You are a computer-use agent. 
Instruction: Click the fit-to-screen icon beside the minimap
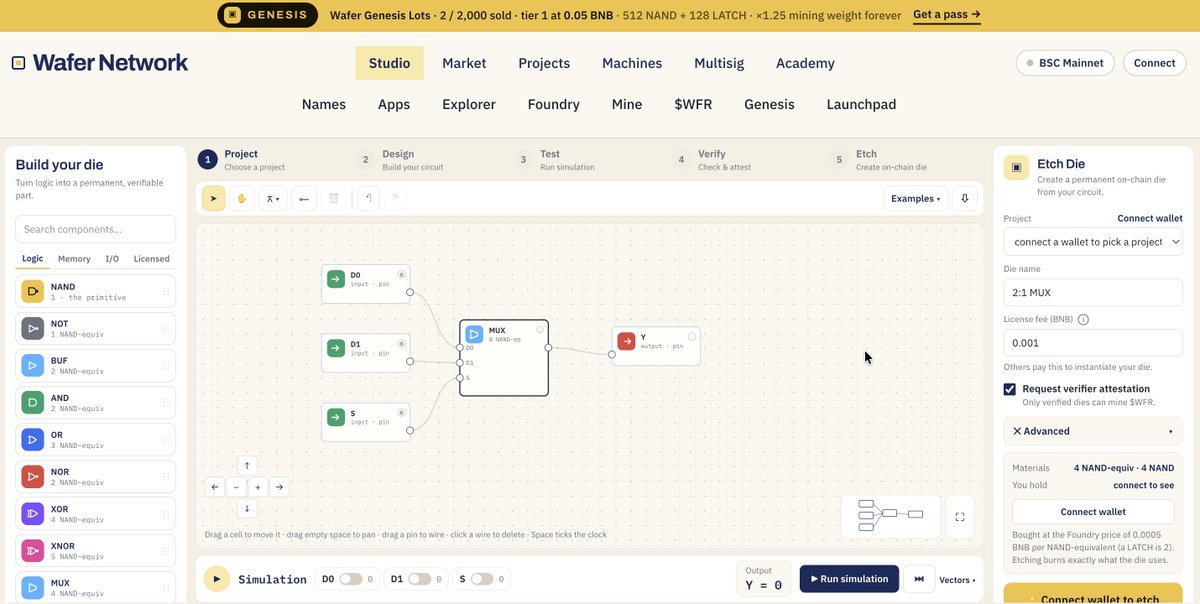[x=960, y=516]
